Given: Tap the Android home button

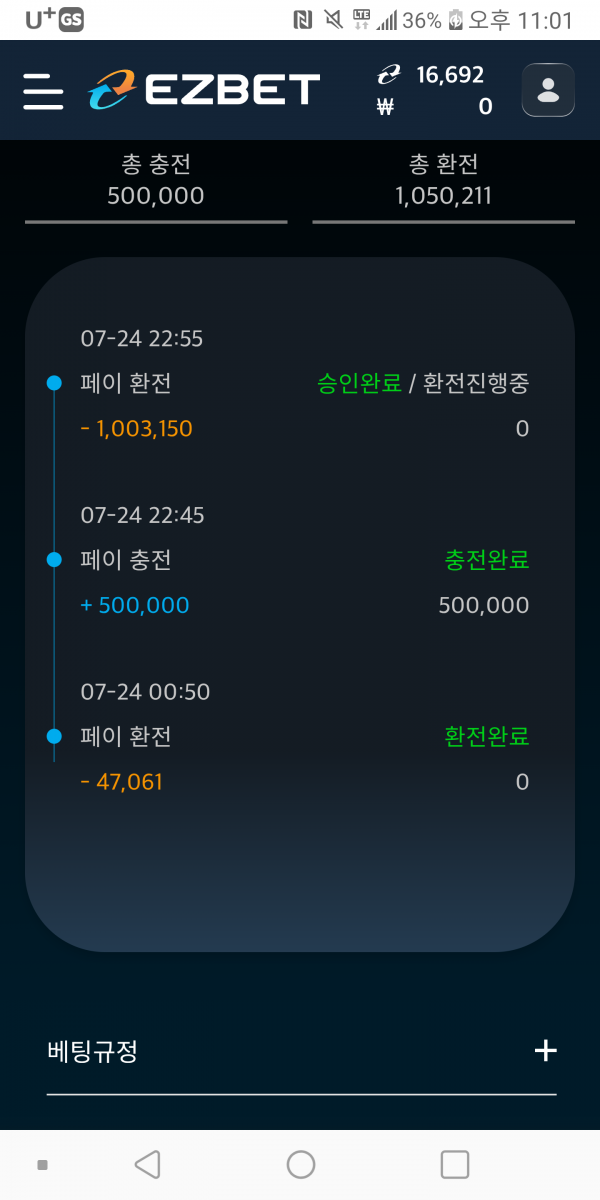Looking at the screenshot, I should [301, 1165].
